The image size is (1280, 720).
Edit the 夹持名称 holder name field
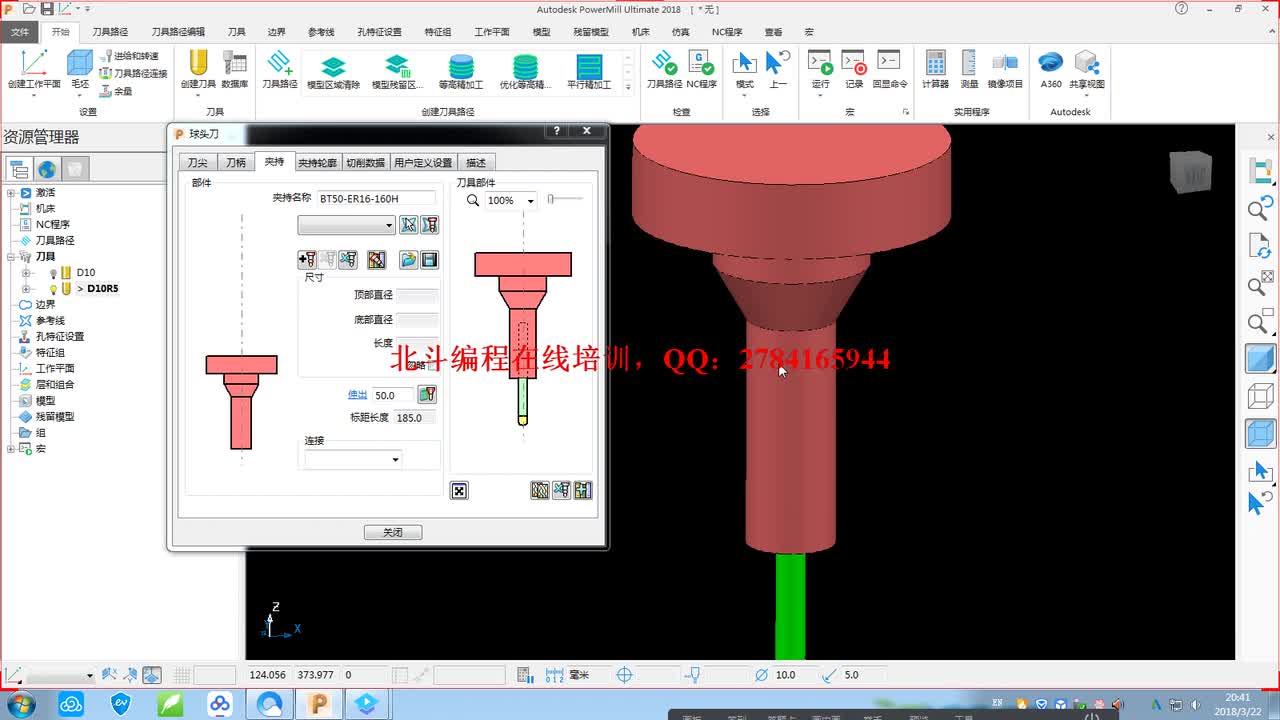tap(377, 199)
